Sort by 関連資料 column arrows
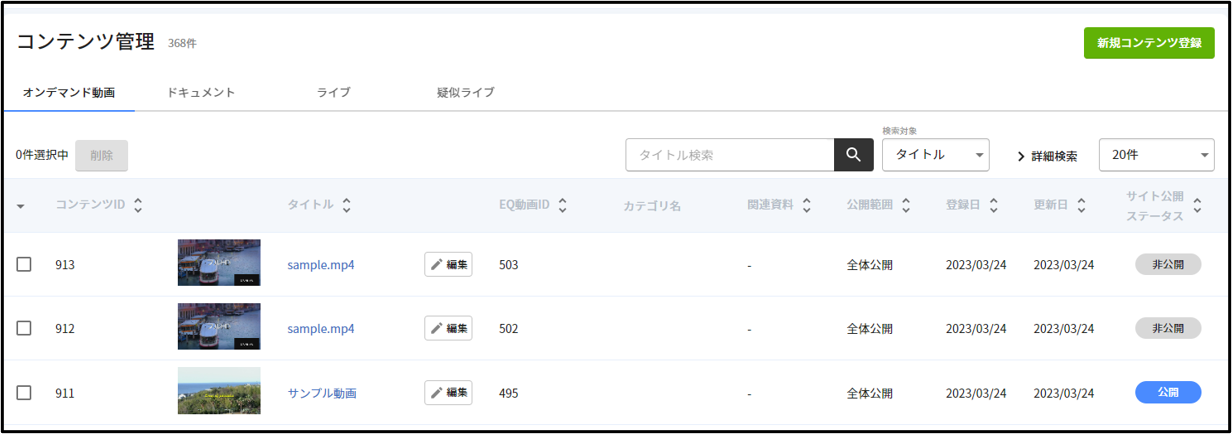Viewport: 1232px width, 434px height. tap(806, 205)
